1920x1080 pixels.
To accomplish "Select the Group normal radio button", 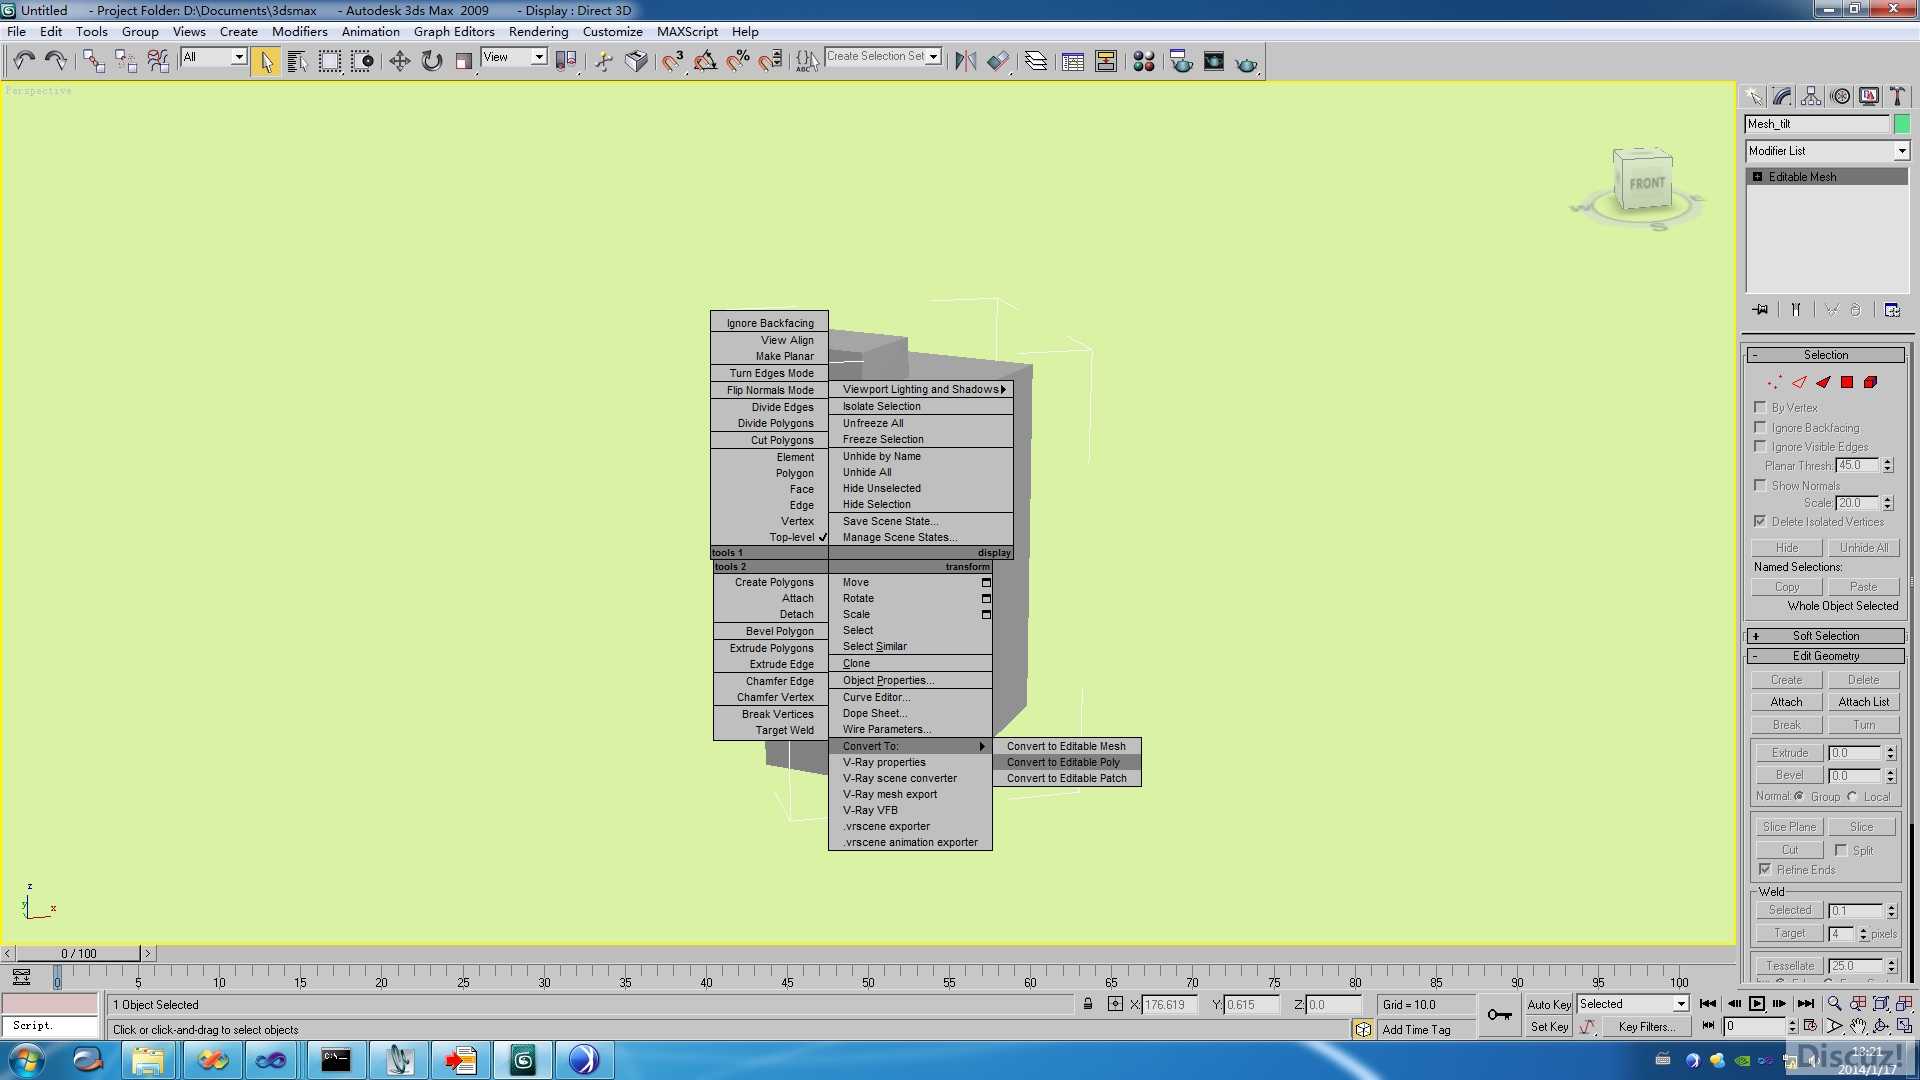I will tap(1799, 796).
